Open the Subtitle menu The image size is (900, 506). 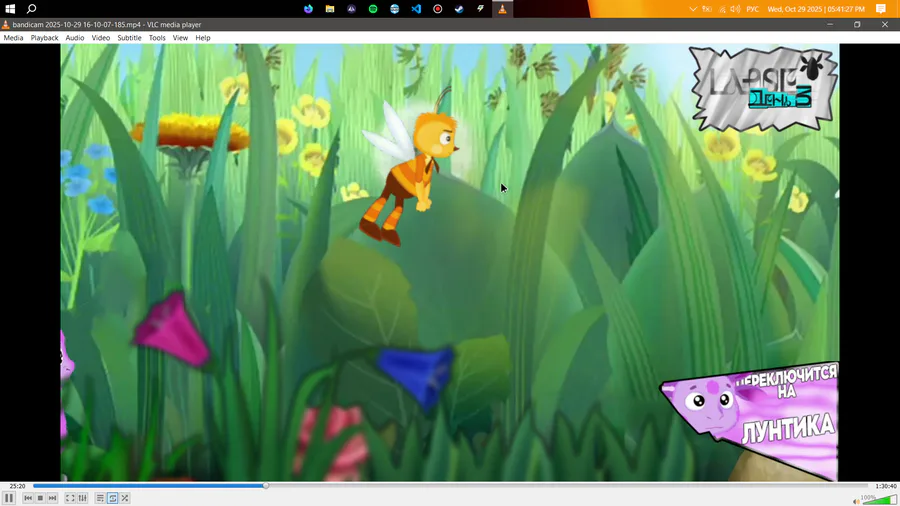129,38
